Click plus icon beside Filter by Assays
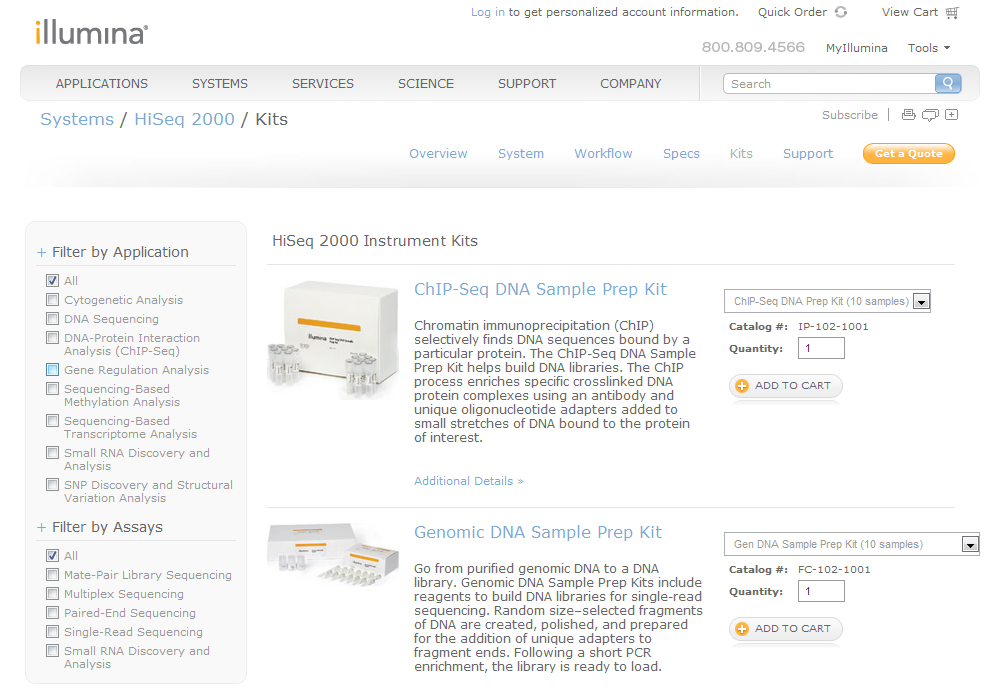The image size is (1004, 699). [x=42, y=527]
